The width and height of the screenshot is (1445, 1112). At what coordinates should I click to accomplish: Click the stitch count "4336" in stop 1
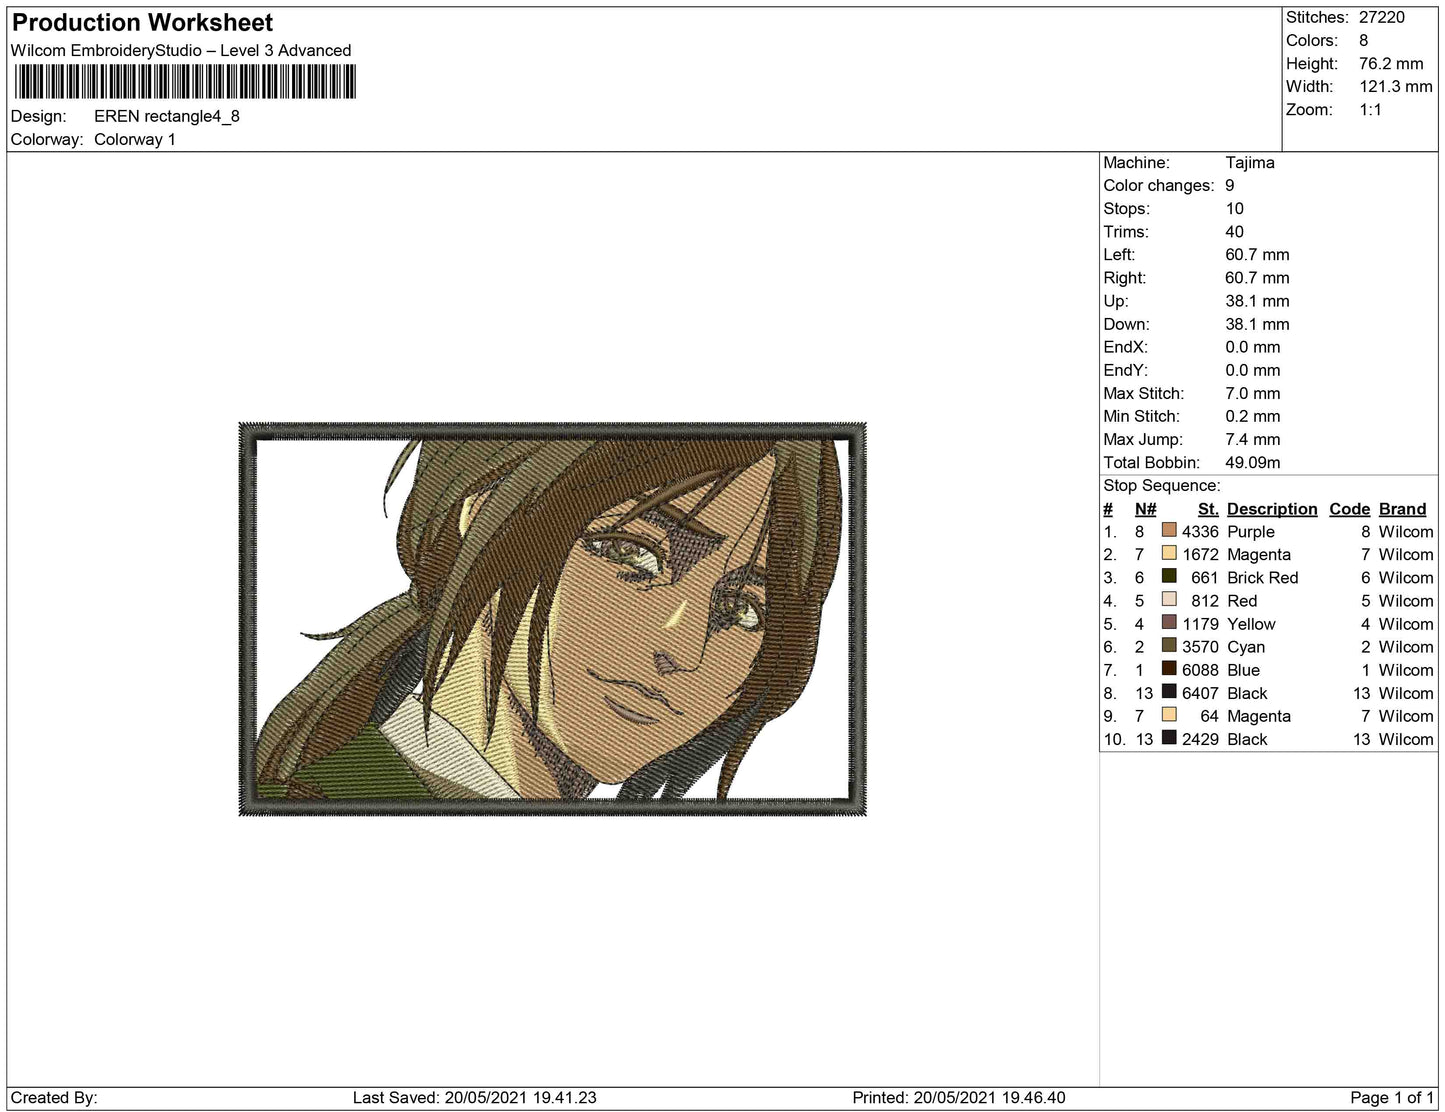pyautogui.click(x=1200, y=531)
